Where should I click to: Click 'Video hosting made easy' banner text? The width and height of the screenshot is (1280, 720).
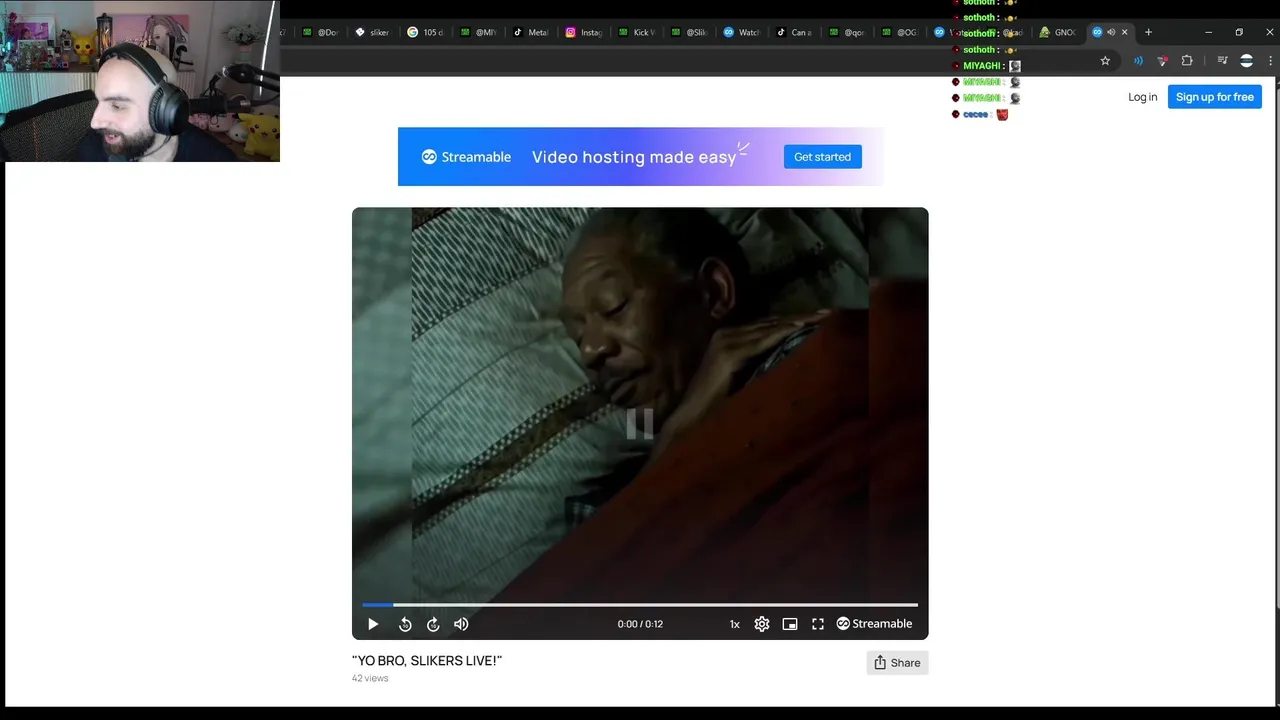[x=634, y=157]
